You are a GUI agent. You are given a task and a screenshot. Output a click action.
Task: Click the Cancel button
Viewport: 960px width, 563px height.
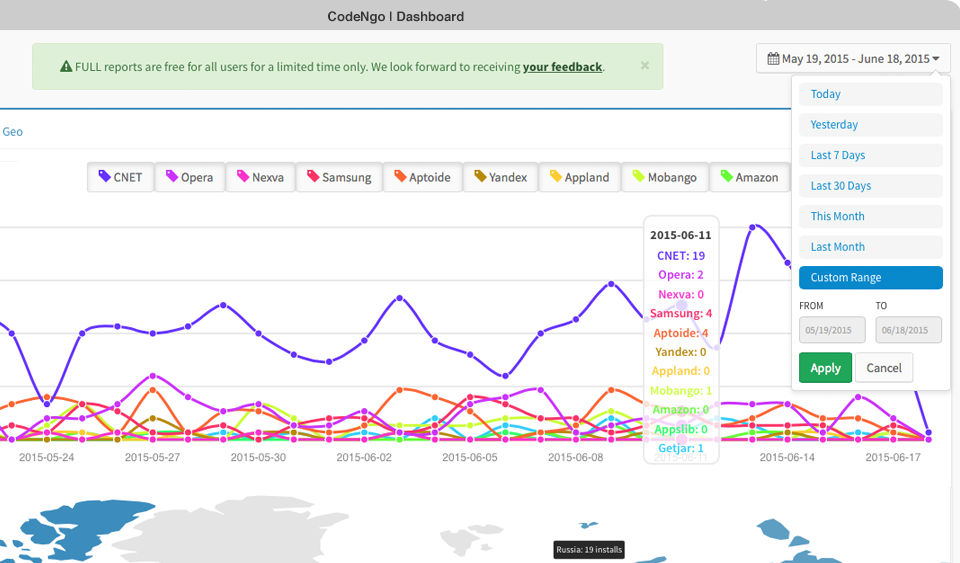(x=883, y=368)
